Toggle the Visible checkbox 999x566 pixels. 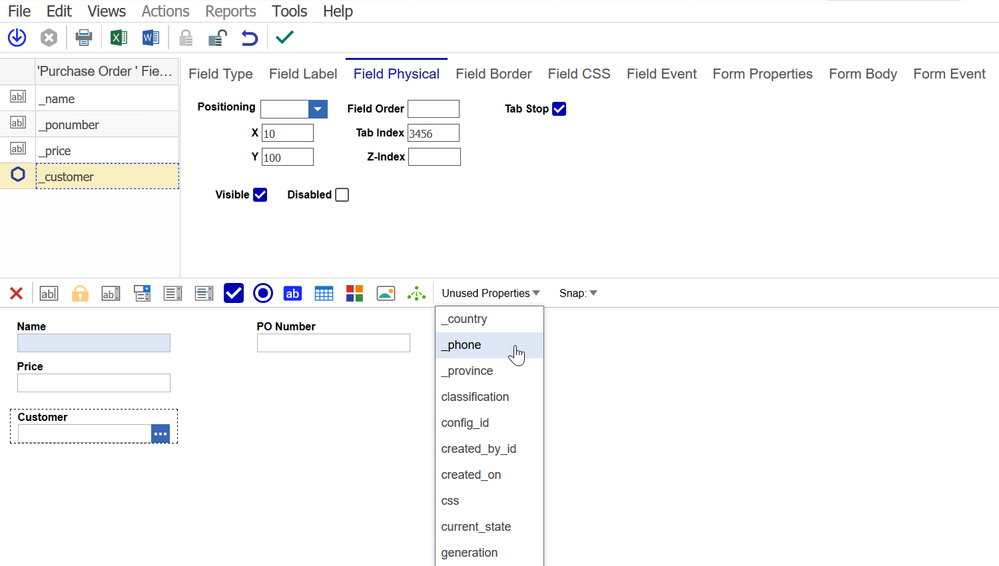point(260,195)
